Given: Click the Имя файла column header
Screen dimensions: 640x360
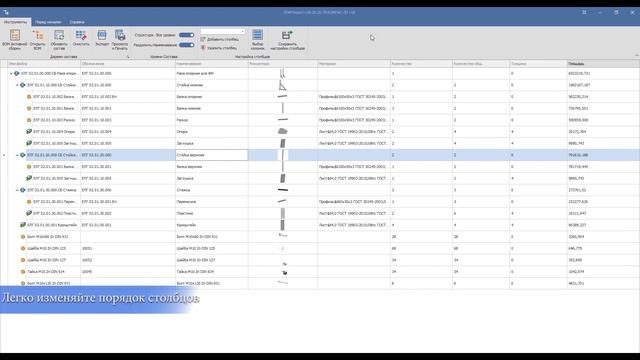Looking at the screenshot, I should point(44,64).
